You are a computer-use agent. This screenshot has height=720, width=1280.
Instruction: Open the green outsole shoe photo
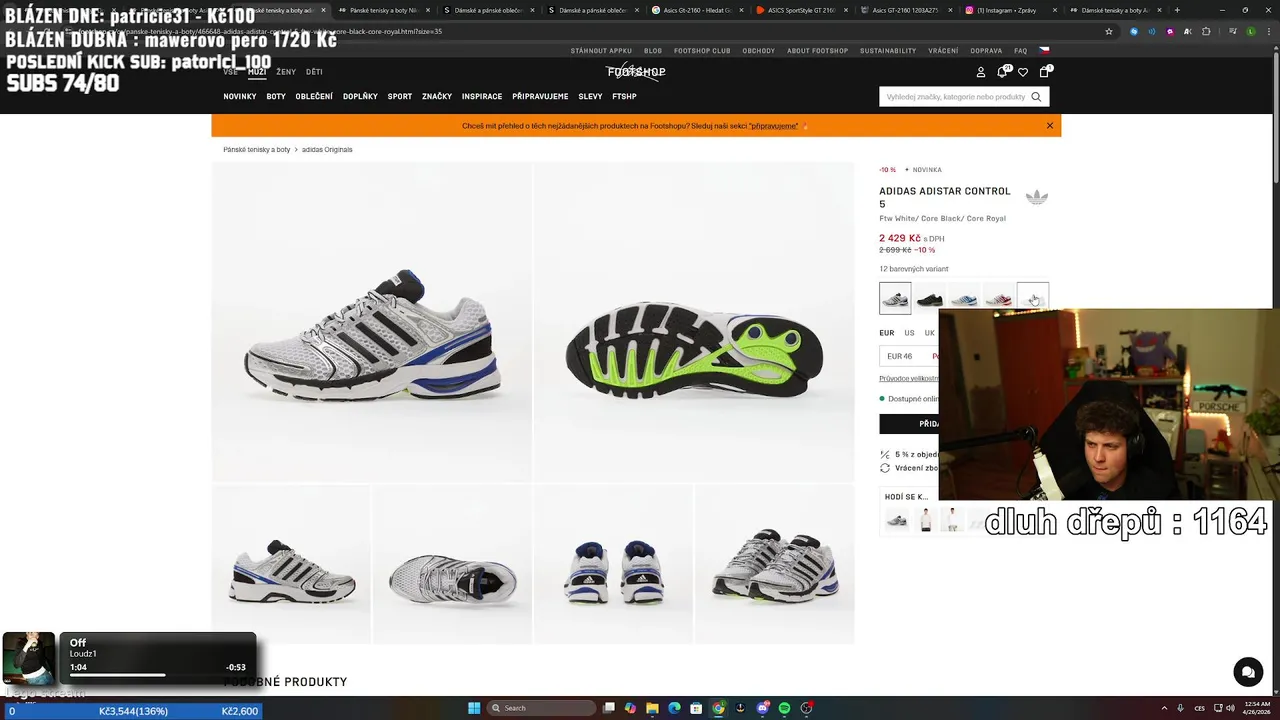click(x=694, y=322)
